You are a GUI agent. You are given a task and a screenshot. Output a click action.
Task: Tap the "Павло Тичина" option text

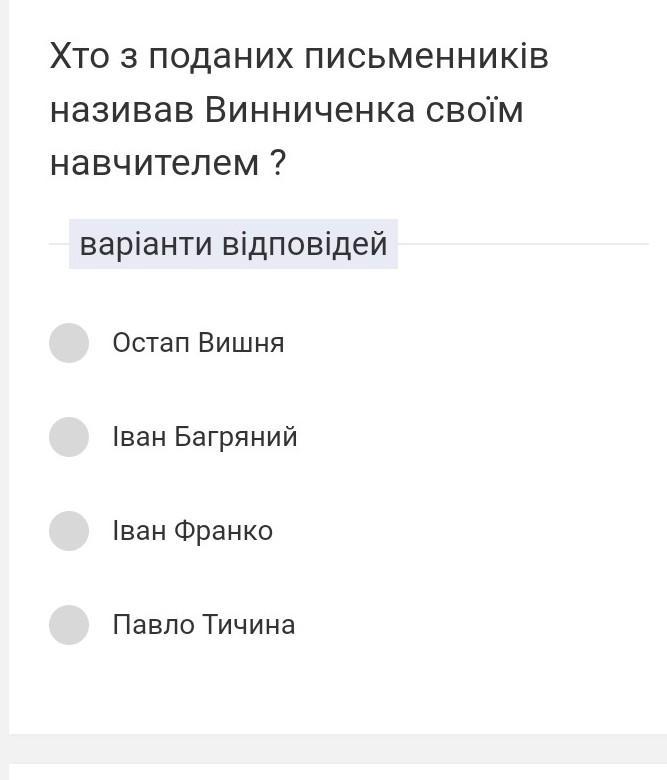pos(204,625)
